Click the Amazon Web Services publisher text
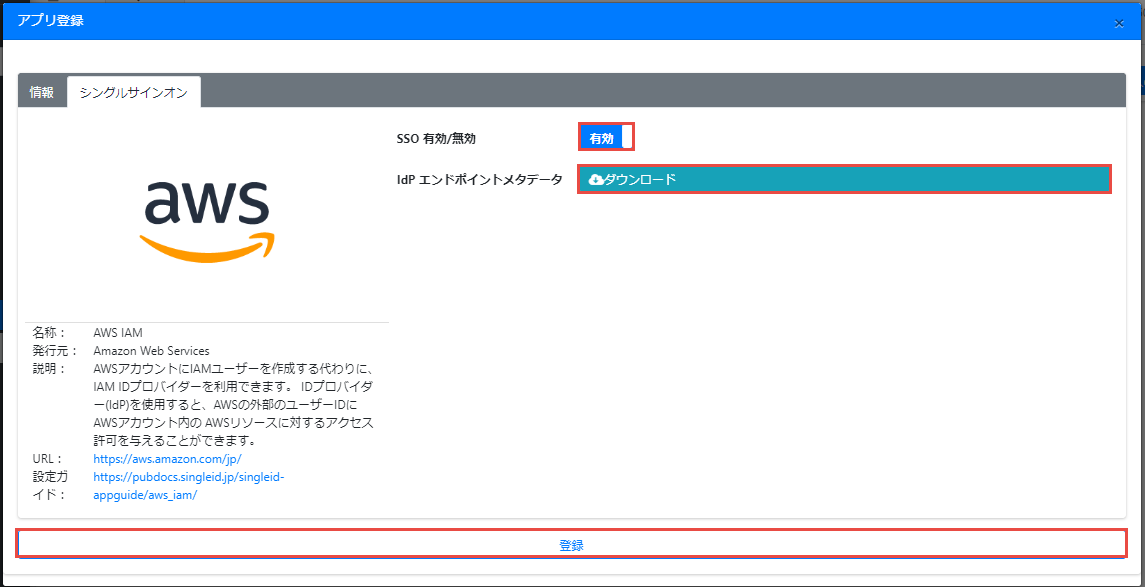 [151, 351]
